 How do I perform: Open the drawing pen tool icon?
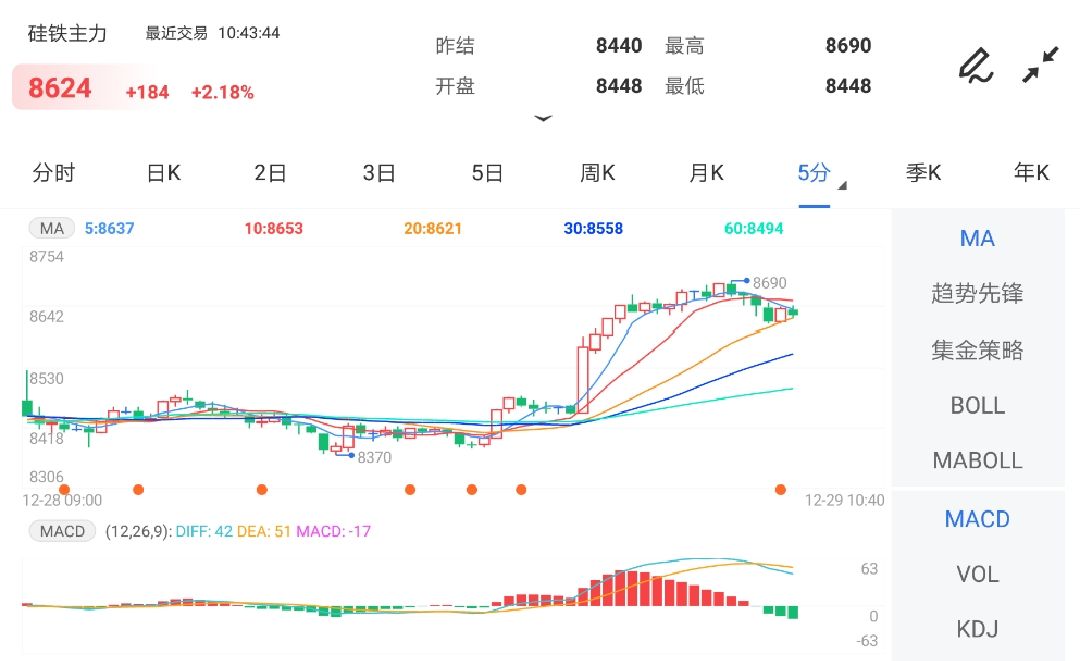pos(977,65)
